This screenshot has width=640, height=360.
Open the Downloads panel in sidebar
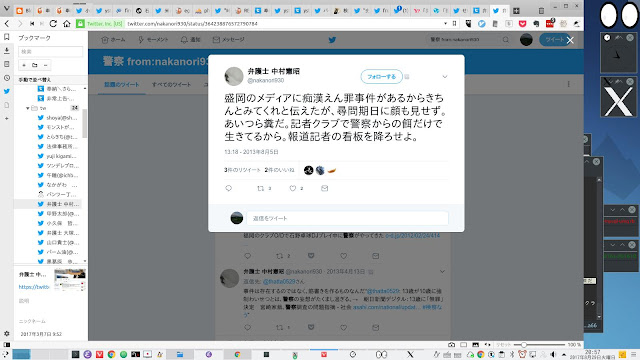pos(7,51)
